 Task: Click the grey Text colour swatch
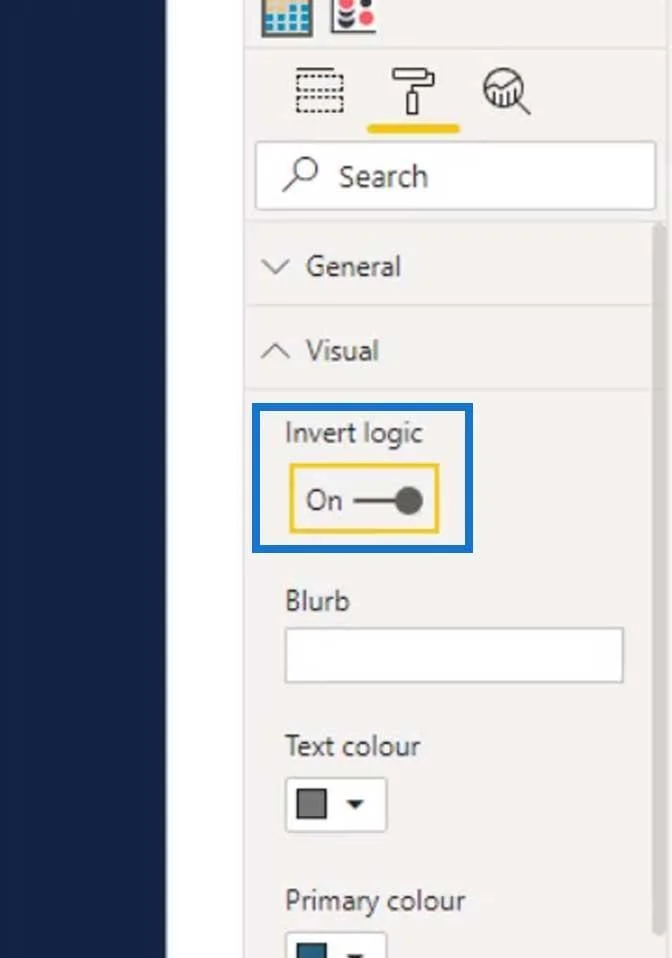tap(312, 803)
